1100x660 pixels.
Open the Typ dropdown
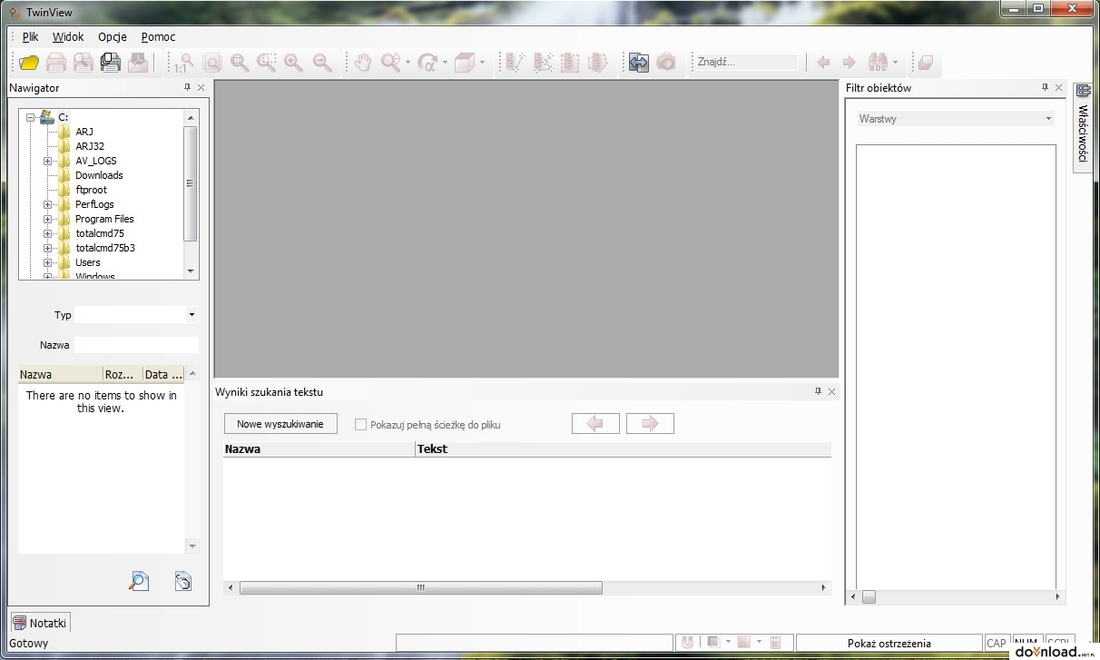192,315
